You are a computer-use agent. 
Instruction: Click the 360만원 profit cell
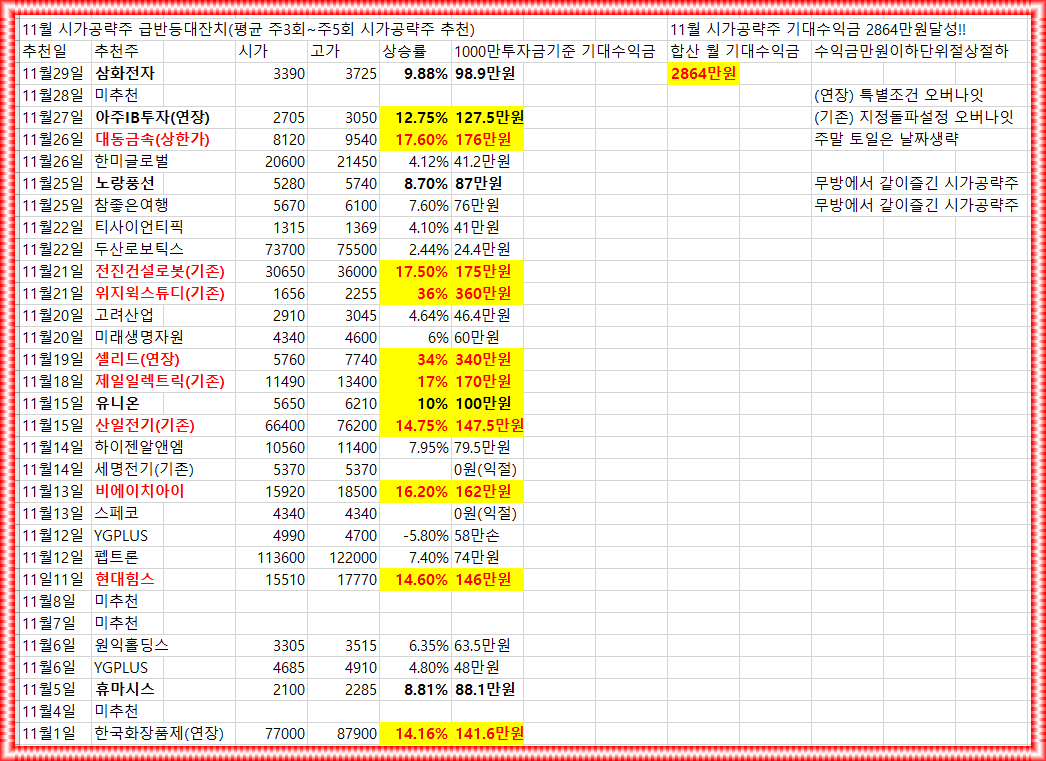(488, 293)
